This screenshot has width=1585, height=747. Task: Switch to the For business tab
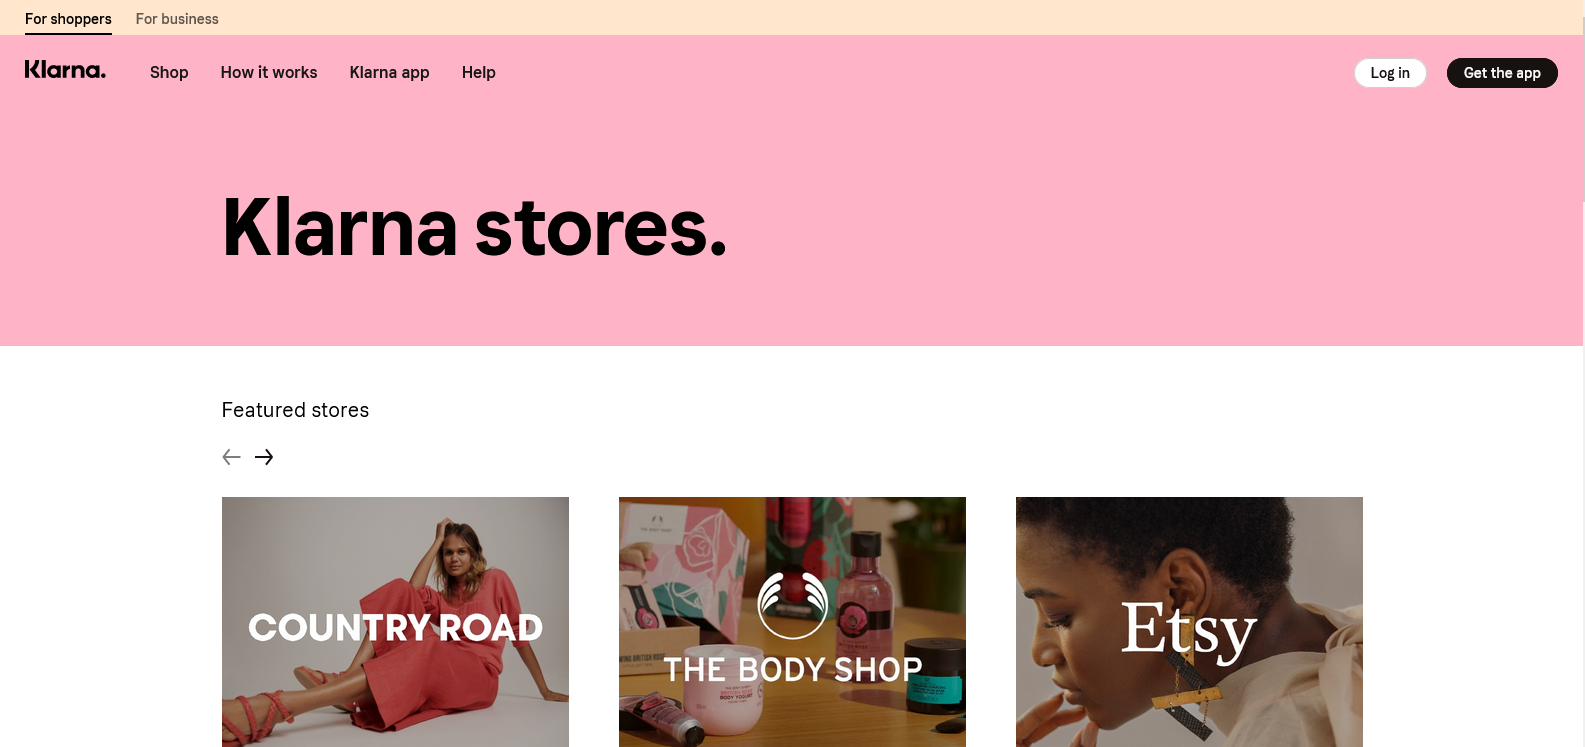(x=177, y=18)
